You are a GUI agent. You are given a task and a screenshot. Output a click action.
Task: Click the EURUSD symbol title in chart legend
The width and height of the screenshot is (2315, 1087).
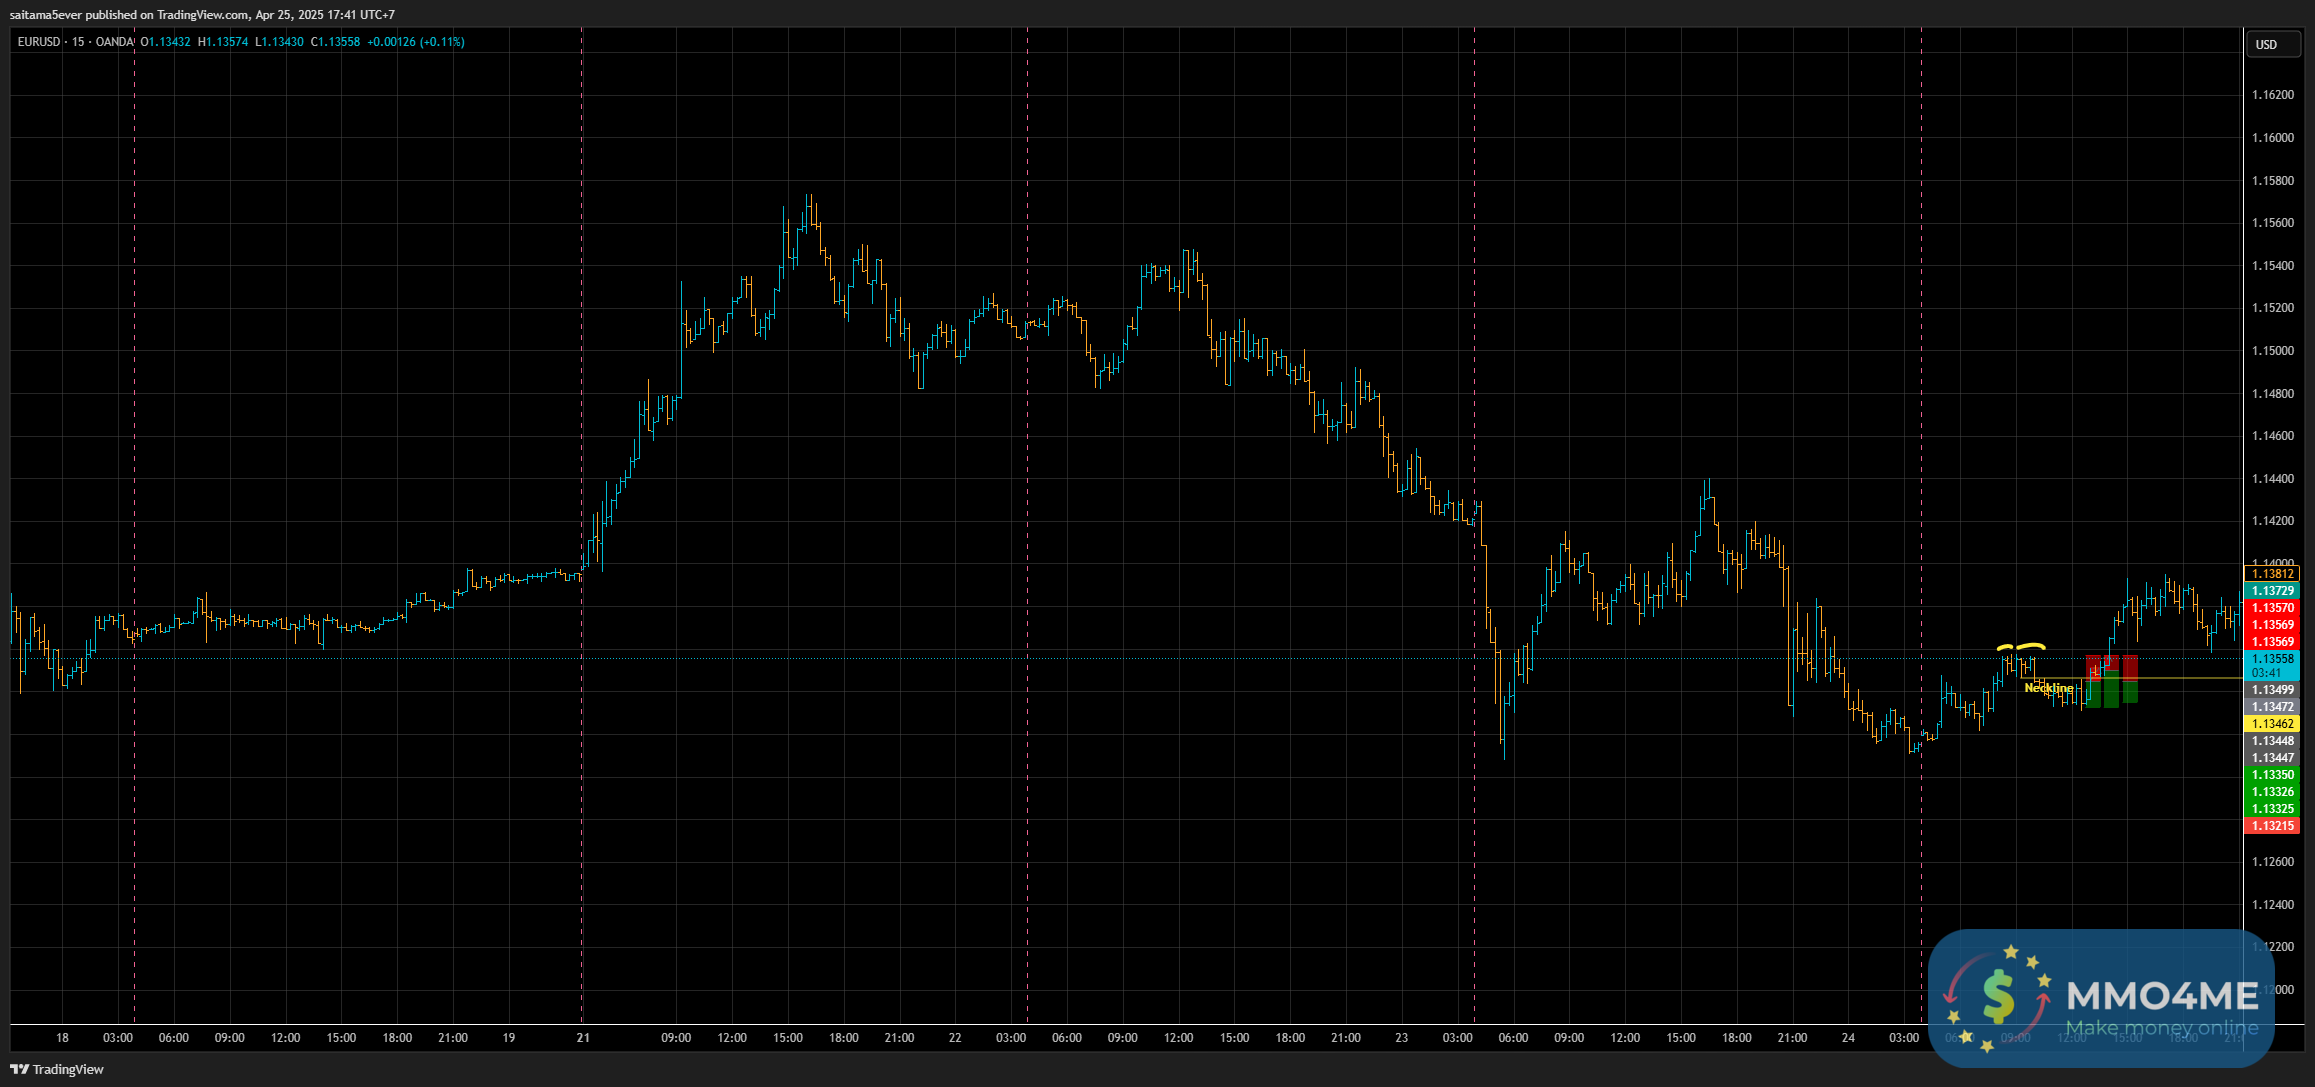point(39,42)
